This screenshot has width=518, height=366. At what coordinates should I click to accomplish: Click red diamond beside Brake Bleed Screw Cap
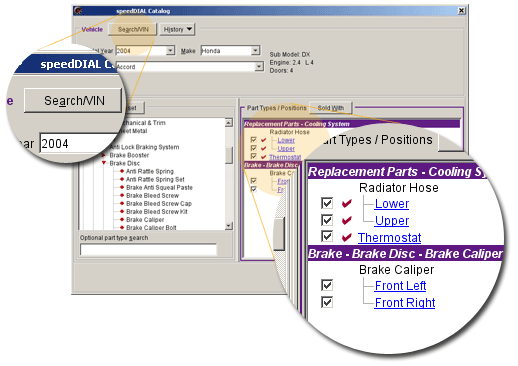tap(122, 203)
